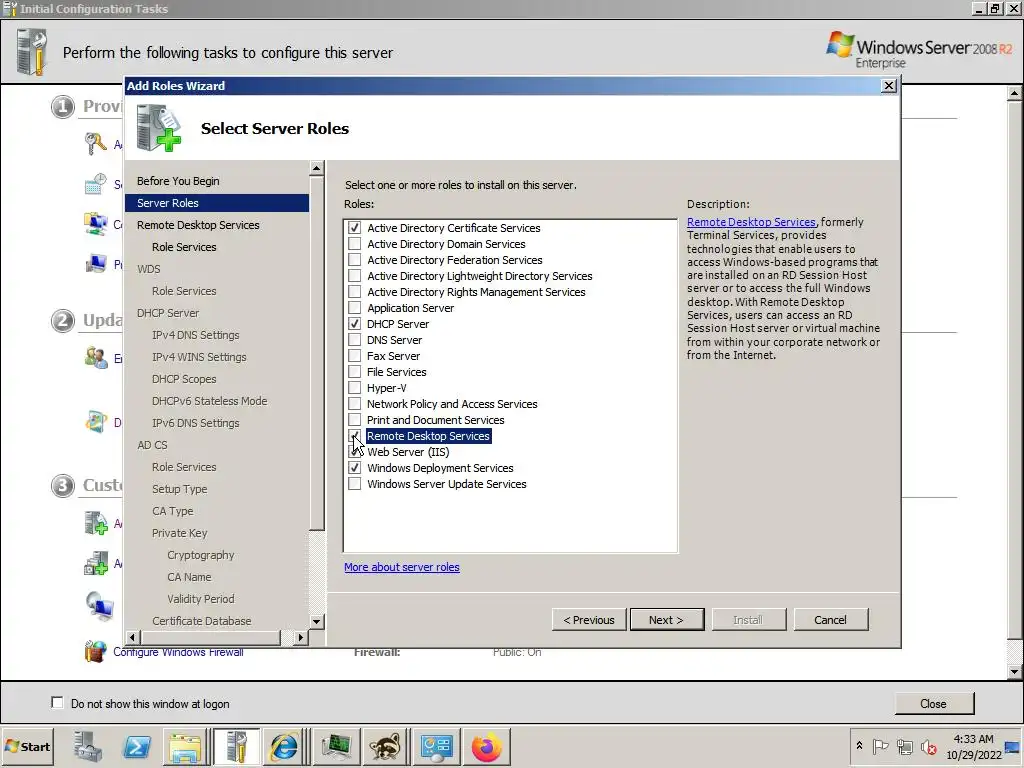
Task: Click the Configure Windows Firewall icon
Action: 95,650
